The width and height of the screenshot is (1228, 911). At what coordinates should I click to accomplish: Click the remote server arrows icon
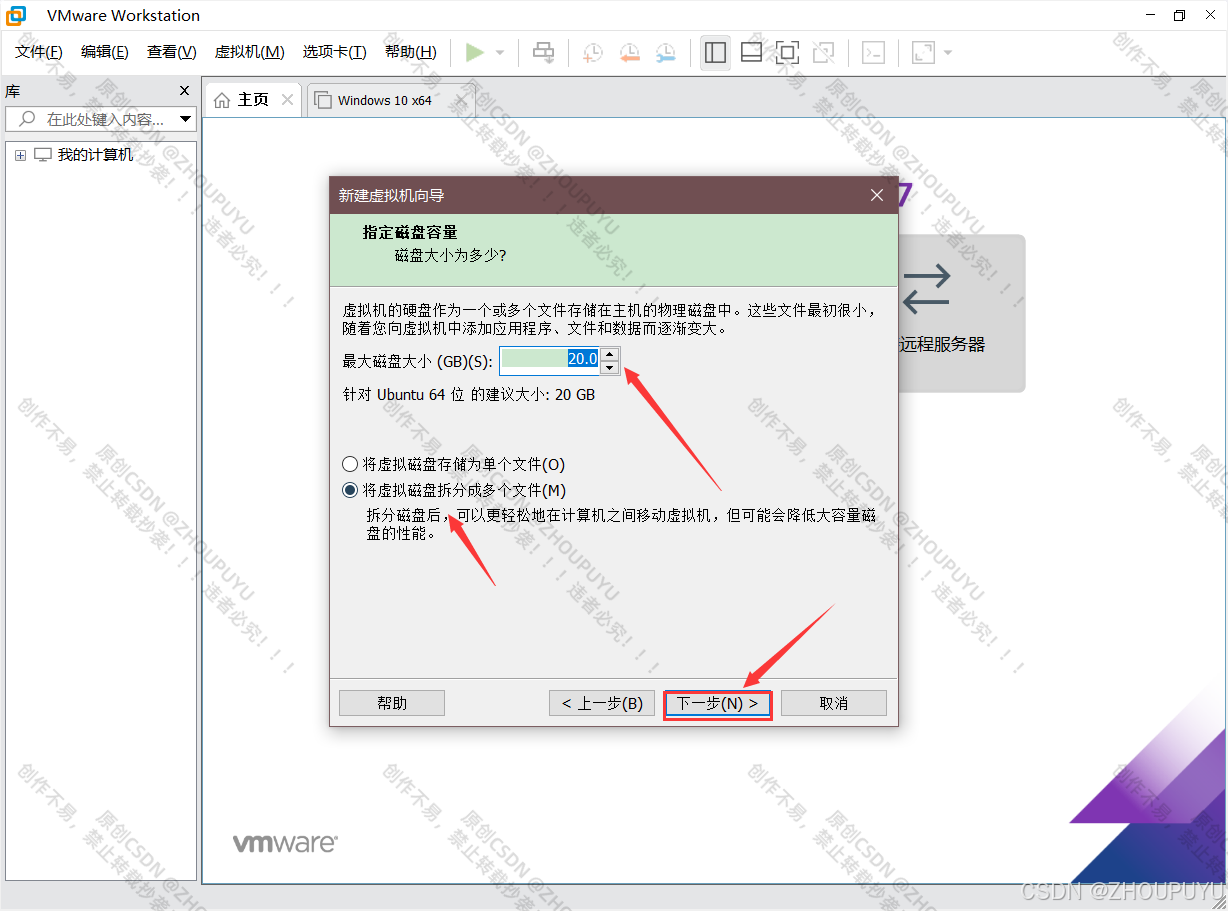[x=927, y=288]
